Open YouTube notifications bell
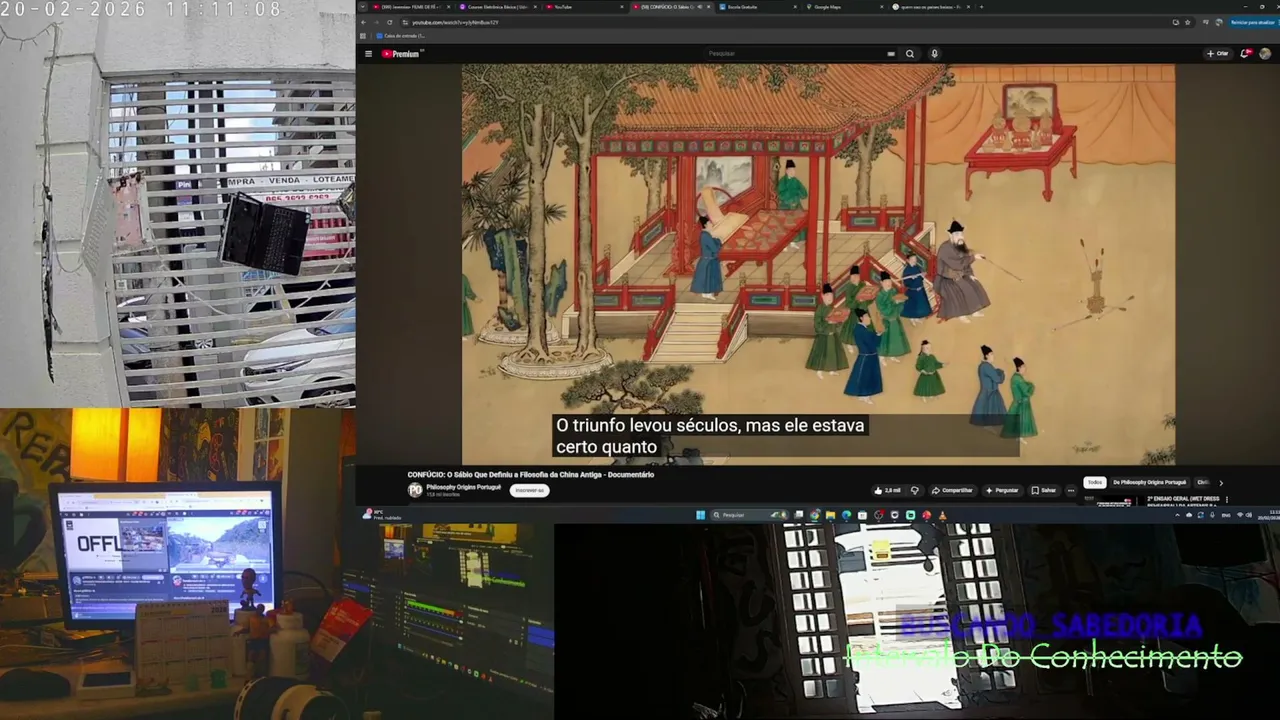Viewport: 1280px width, 720px height. pyautogui.click(x=1247, y=54)
